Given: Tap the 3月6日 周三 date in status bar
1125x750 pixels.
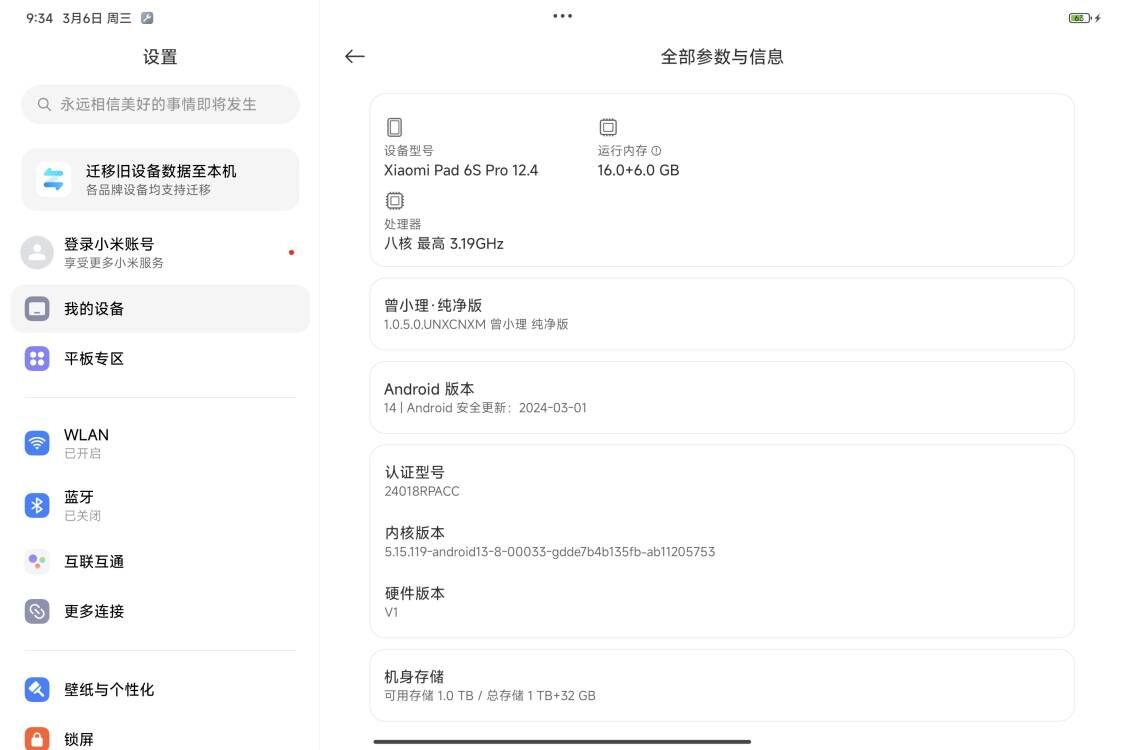Looking at the screenshot, I should (97, 18).
